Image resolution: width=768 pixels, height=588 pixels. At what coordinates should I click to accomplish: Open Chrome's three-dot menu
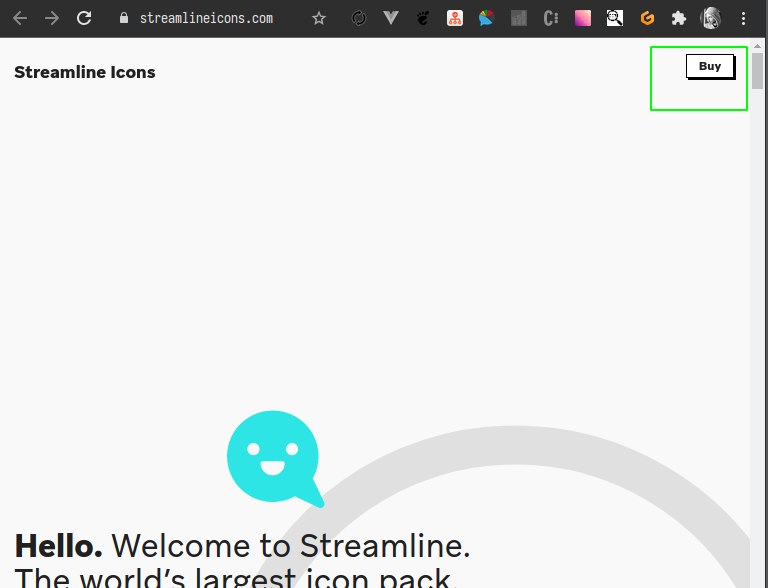[x=744, y=19]
